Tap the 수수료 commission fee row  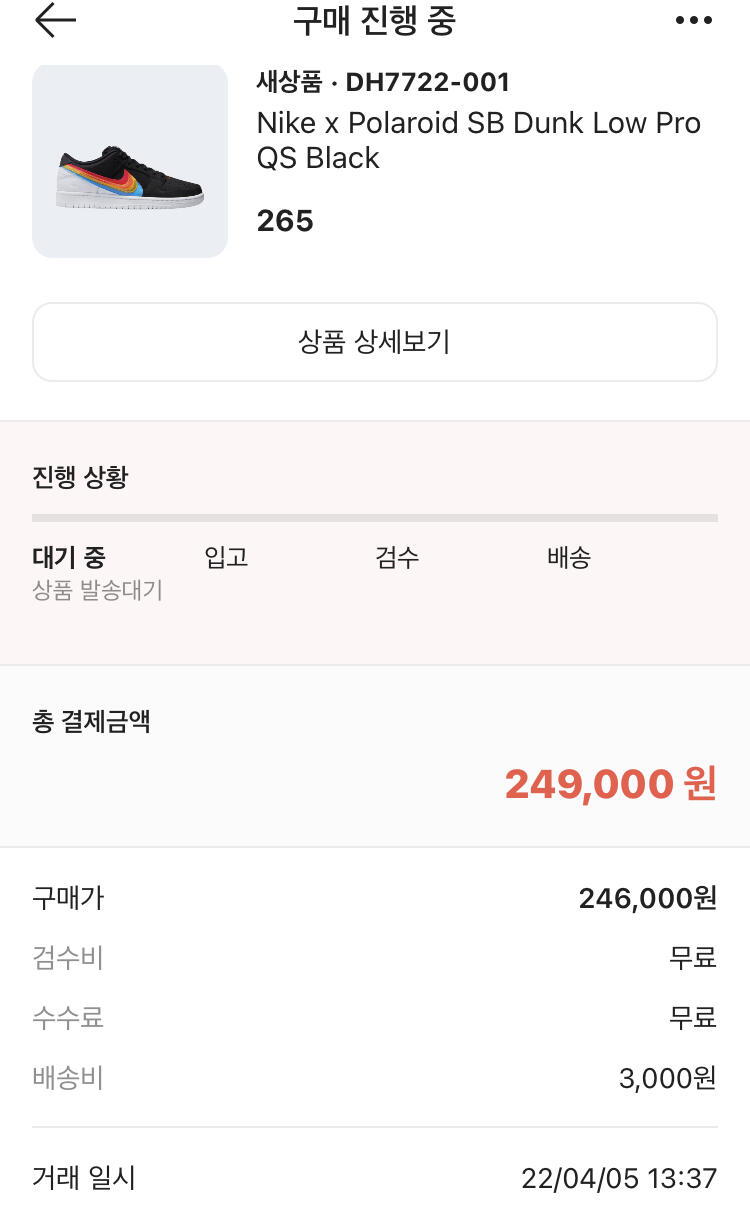coord(375,1019)
